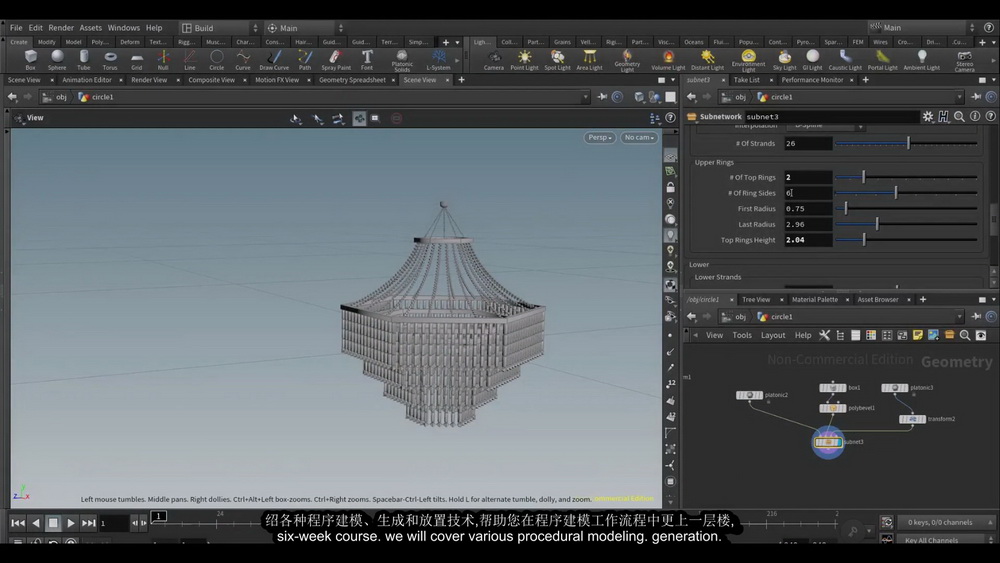Add a Geometry Light
This screenshot has width=1000, height=563.
628,61
